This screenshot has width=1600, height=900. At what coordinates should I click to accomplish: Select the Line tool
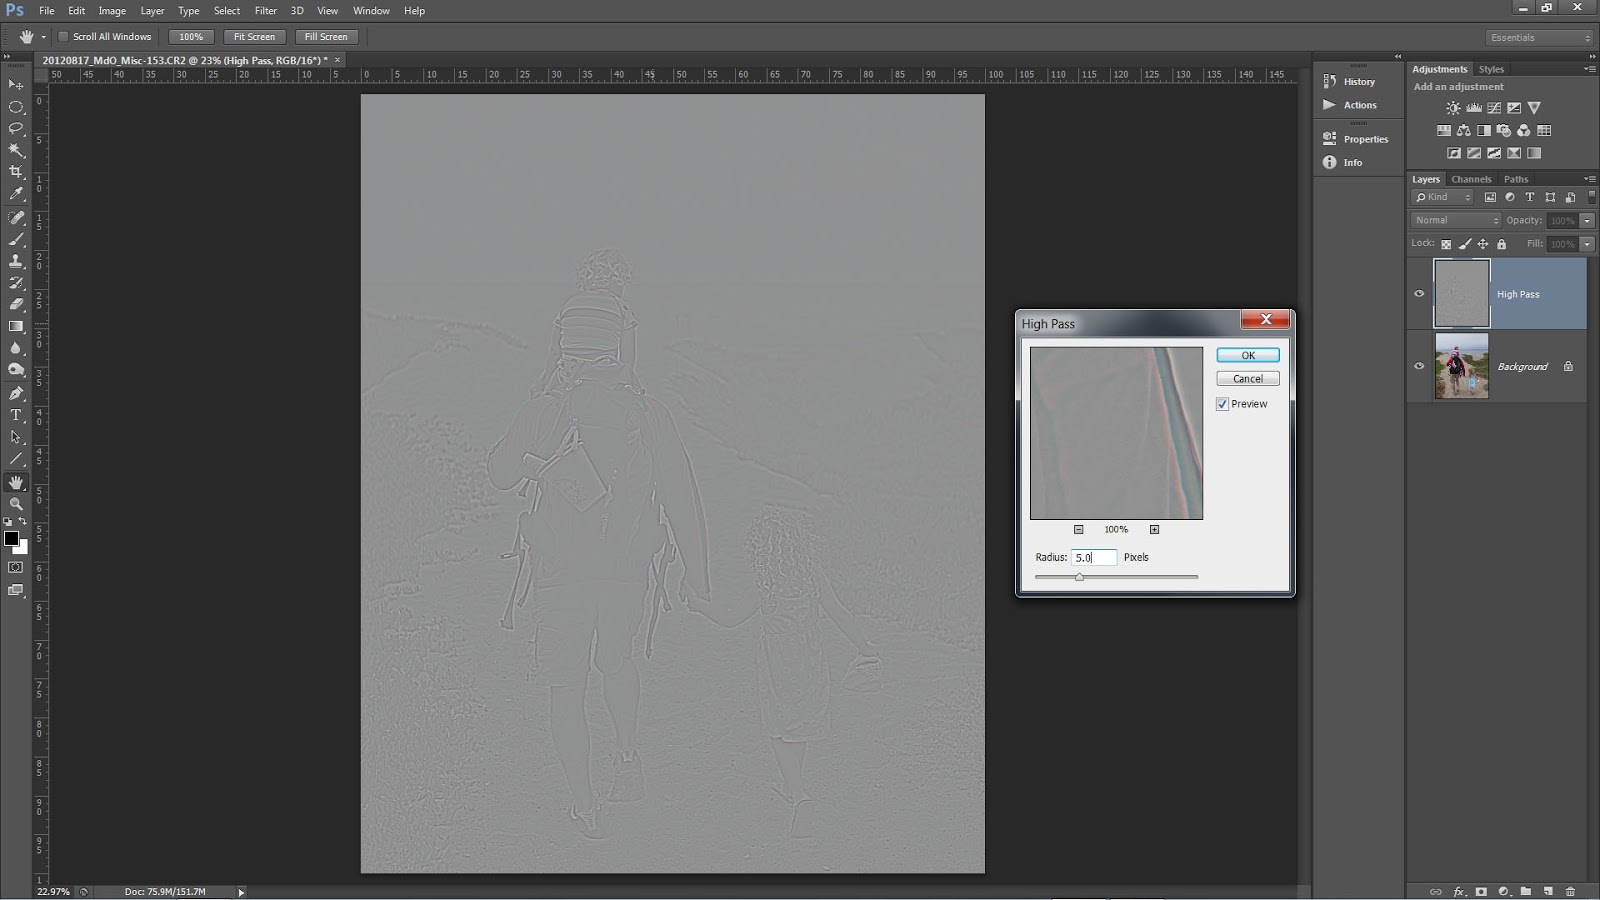(16, 459)
